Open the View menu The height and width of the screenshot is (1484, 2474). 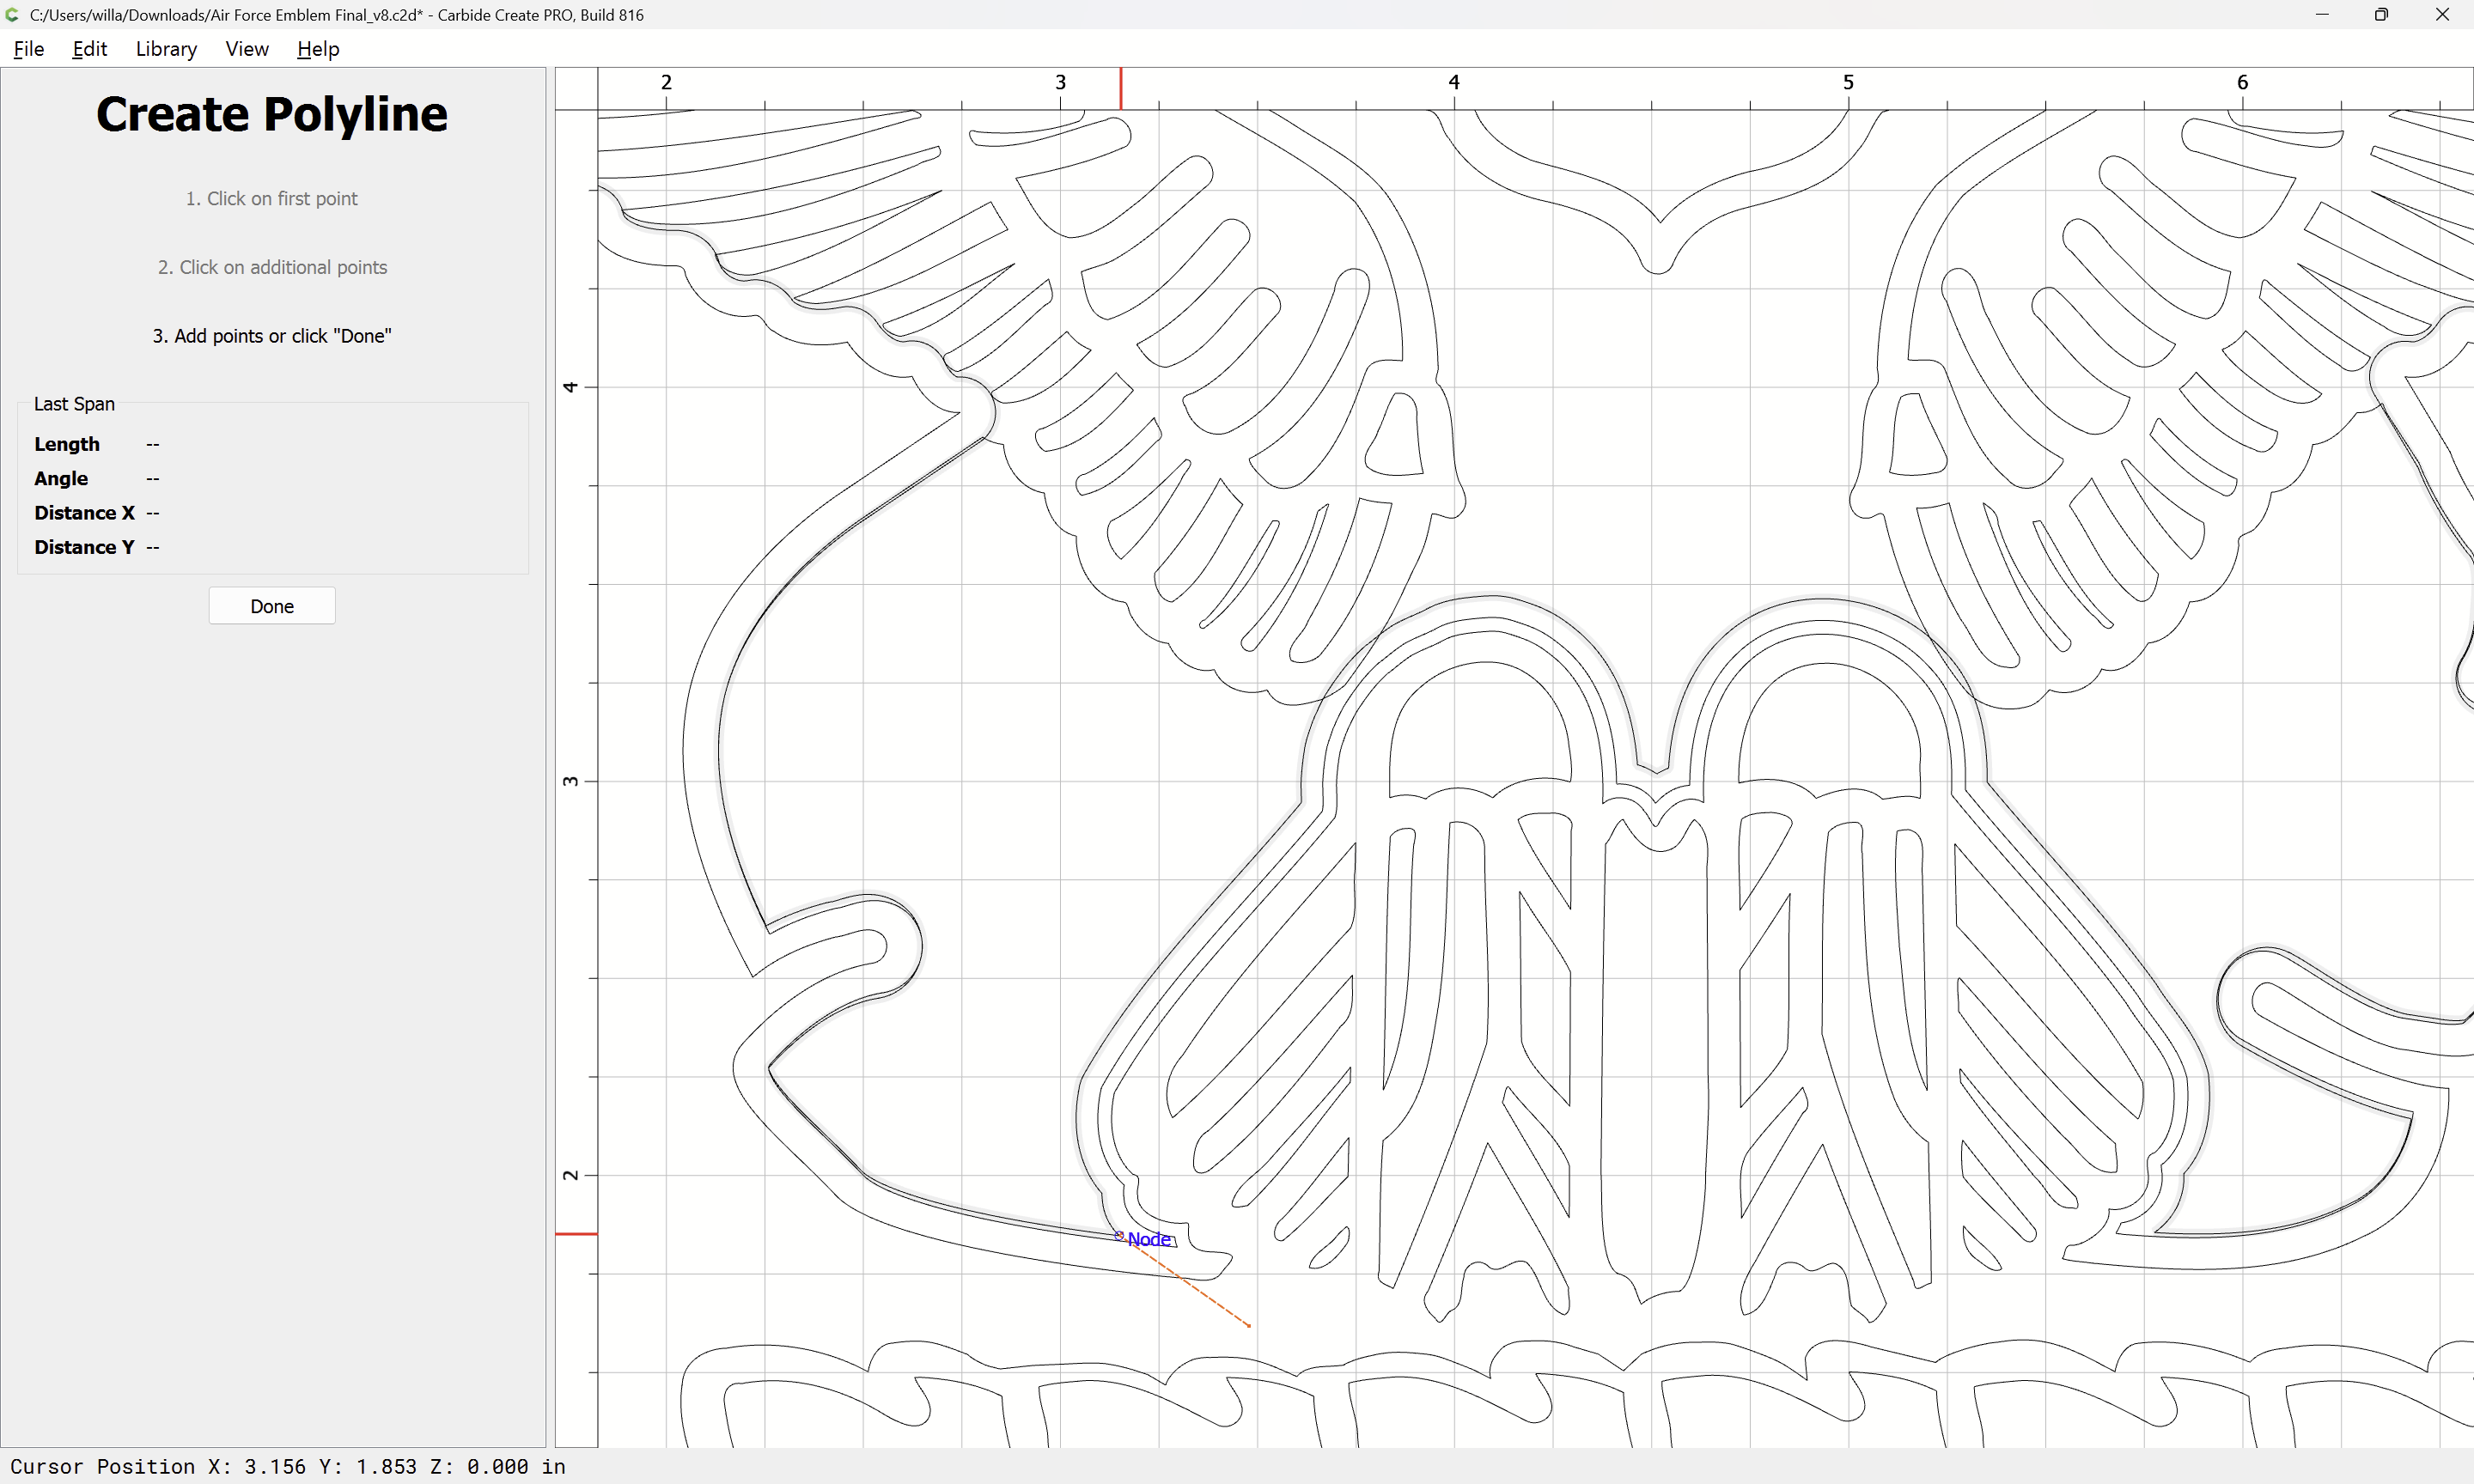[247, 49]
